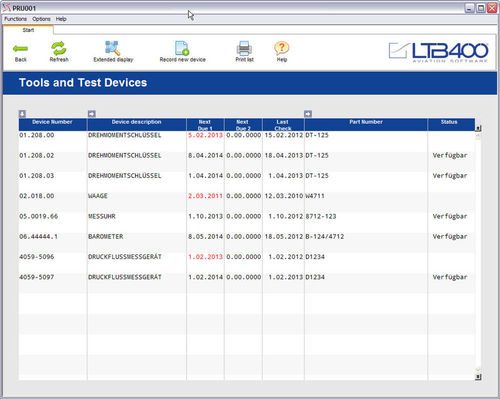Image resolution: width=500 pixels, height=399 pixels.
Task: Click the WAAGE device description
Action: point(98,196)
